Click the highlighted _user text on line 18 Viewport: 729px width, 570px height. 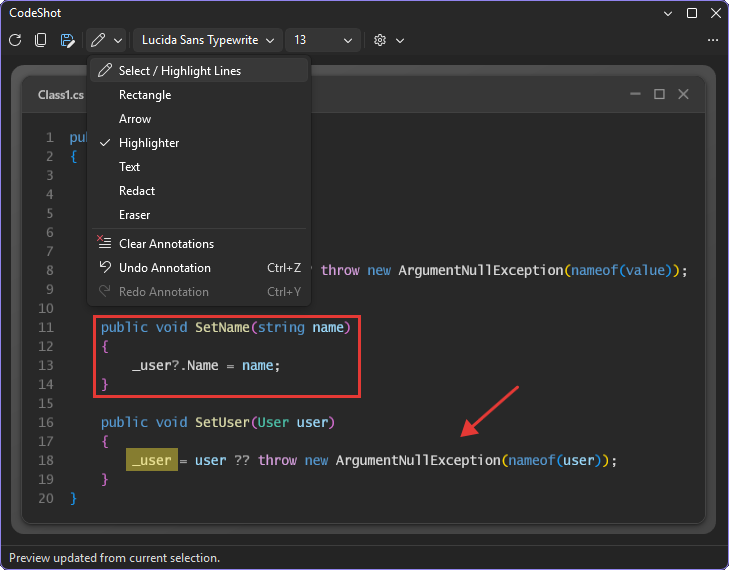tap(152, 460)
